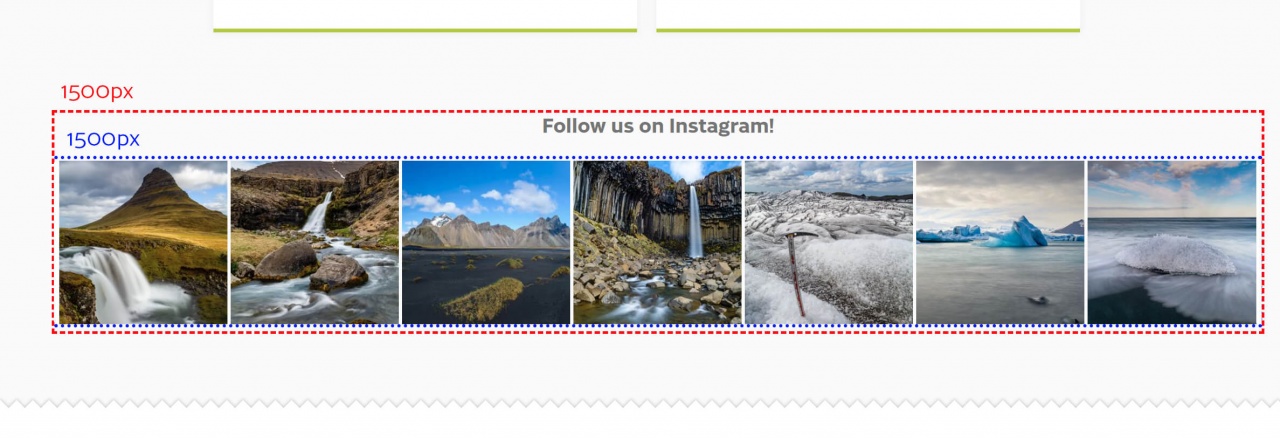Click the green underline of the left card

point(425,30)
